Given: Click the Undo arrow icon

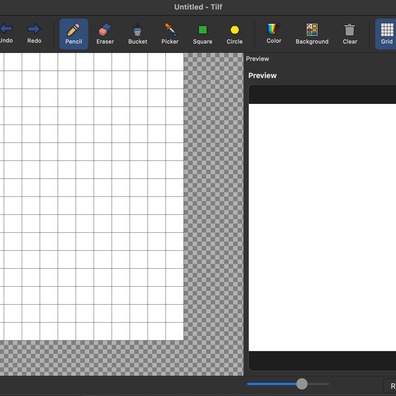Looking at the screenshot, I should (6, 29).
